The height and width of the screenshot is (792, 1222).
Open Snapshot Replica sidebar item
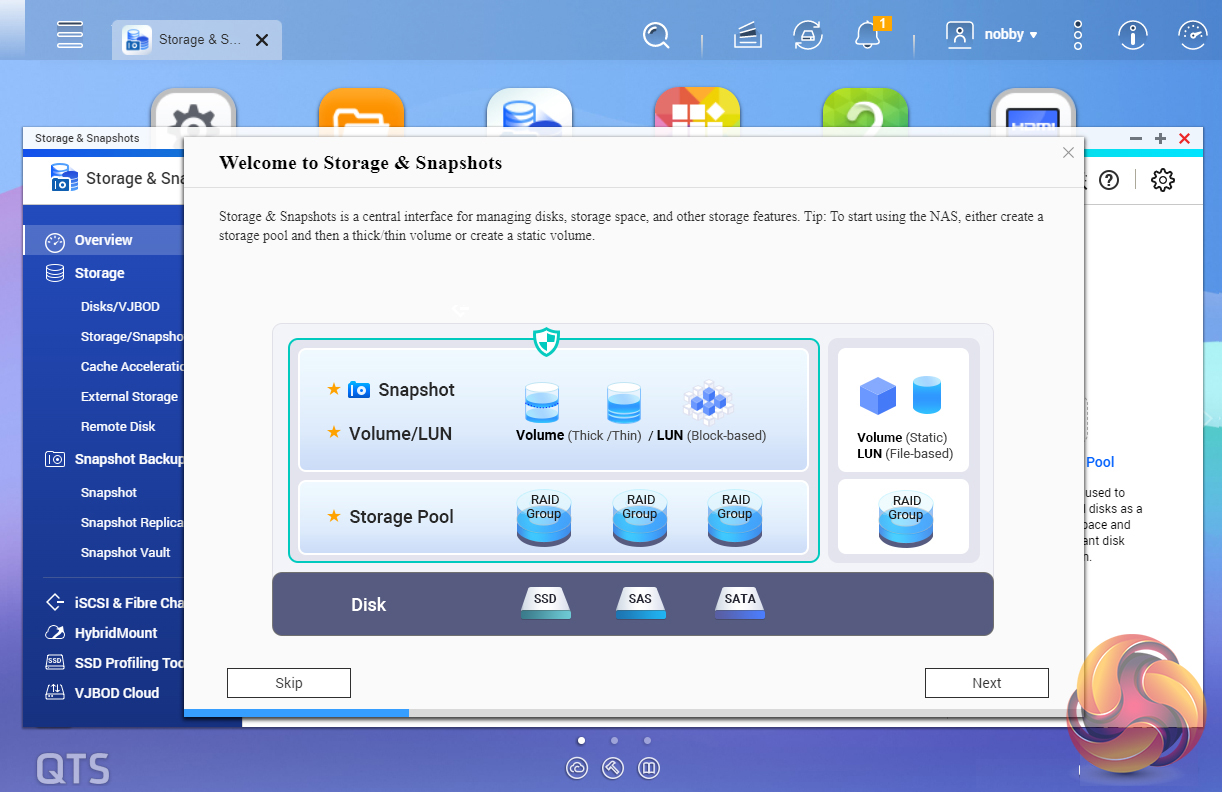coord(132,523)
